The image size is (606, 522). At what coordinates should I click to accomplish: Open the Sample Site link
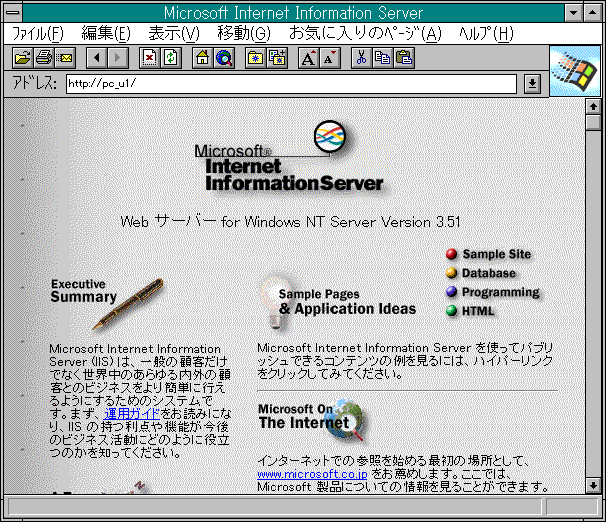(x=497, y=254)
